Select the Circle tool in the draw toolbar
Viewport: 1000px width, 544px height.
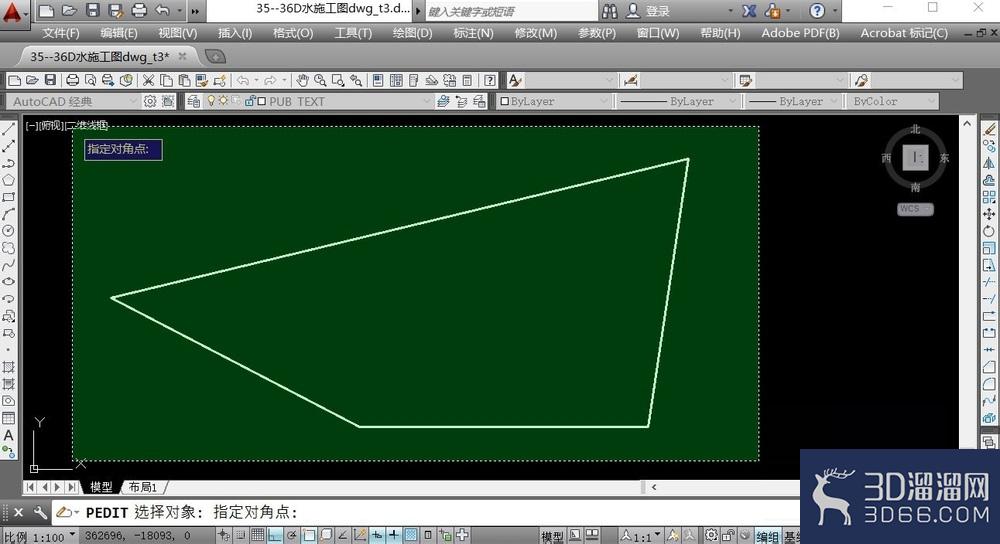[x=8, y=231]
